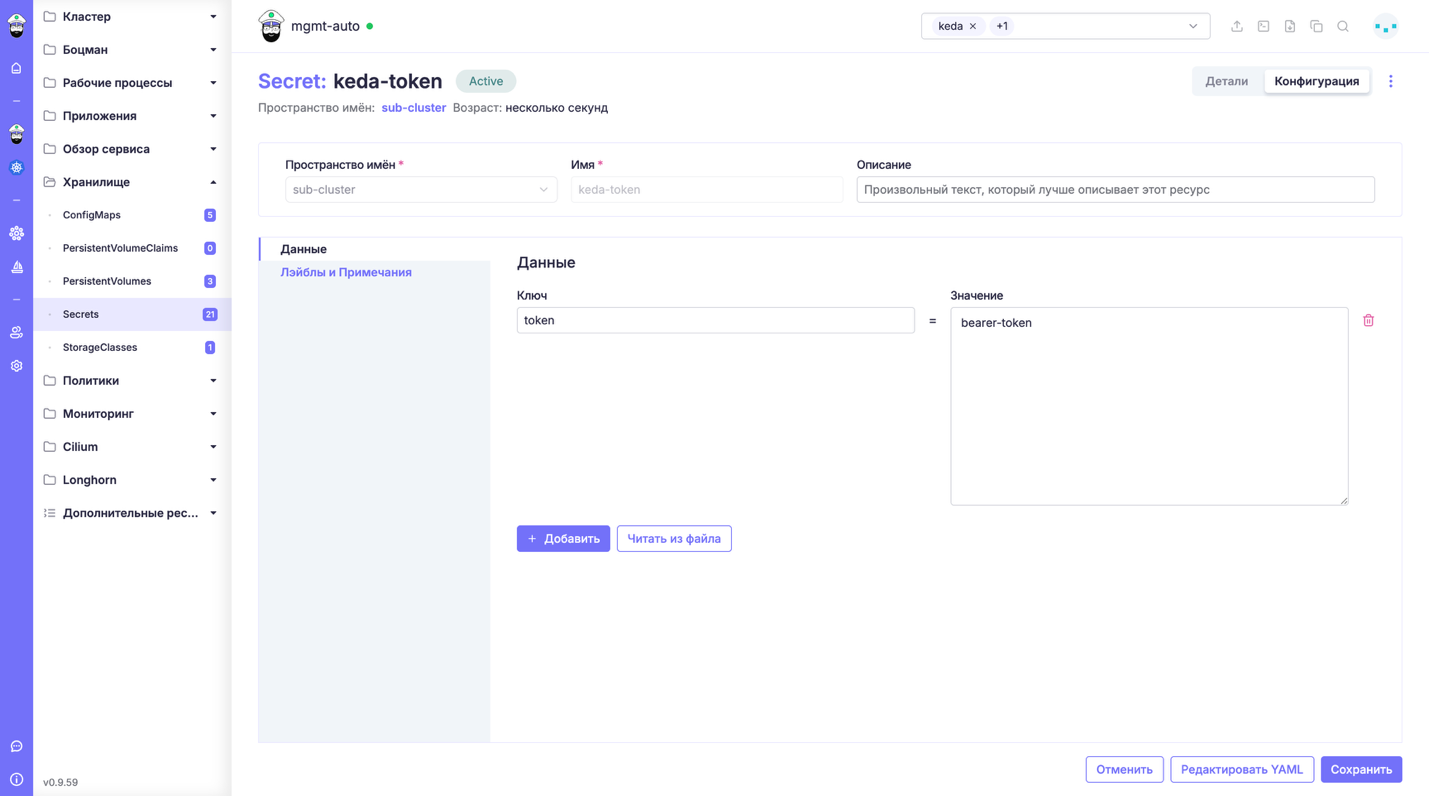Click the copy kubeconfig icon in the header
The height and width of the screenshot is (796, 1429).
point(1317,26)
